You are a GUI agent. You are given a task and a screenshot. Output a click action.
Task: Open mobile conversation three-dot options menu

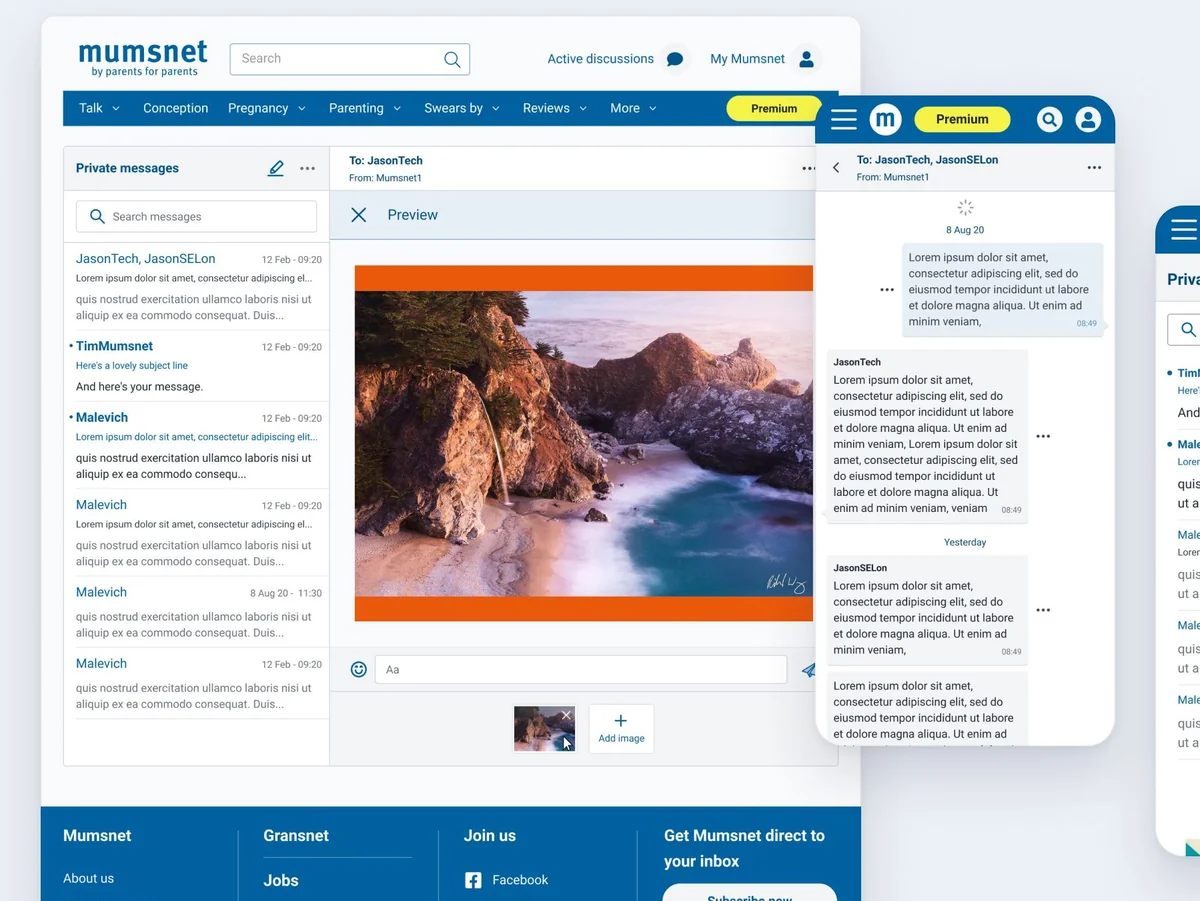point(1094,168)
